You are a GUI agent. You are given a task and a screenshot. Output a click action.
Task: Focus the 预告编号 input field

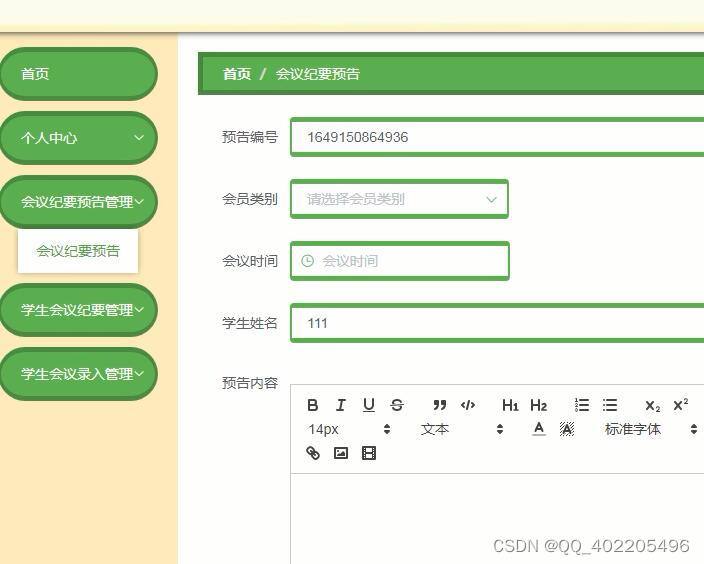click(497, 137)
